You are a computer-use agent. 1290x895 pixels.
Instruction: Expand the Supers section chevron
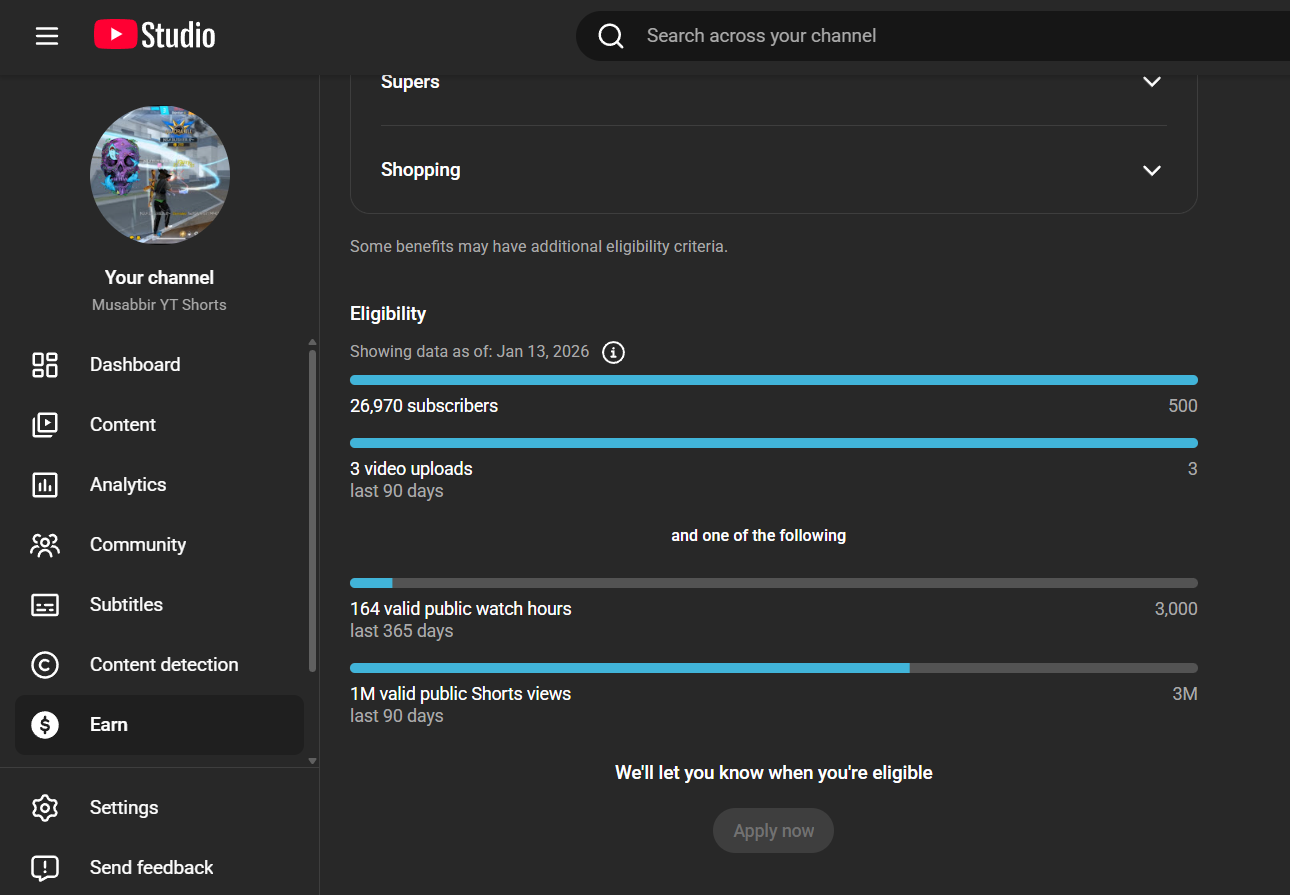1152,82
